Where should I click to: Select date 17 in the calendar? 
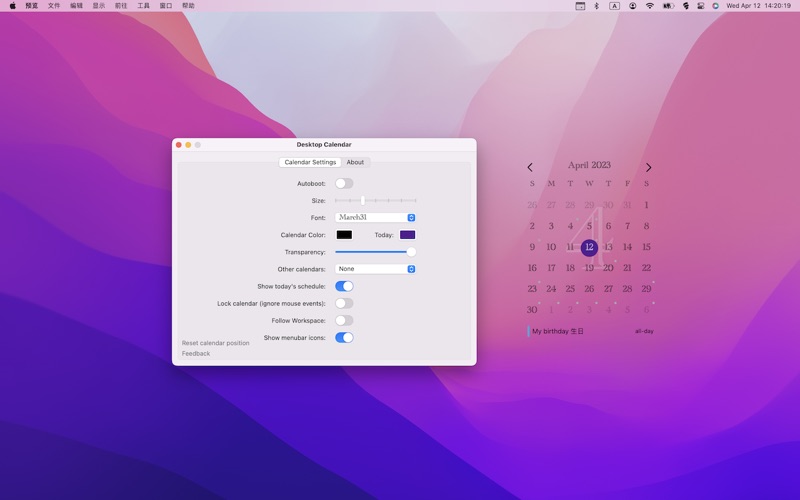click(x=551, y=268)
